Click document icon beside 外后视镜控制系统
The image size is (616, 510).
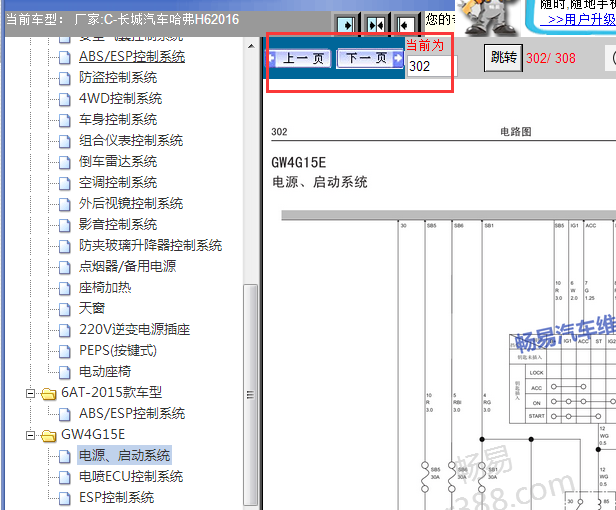point(65,204)
